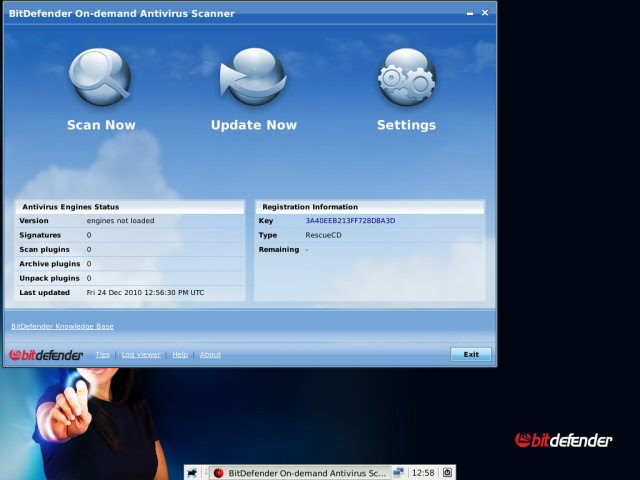
Task: Click the bitdefender logo on desktop wallpaper
Action: [563, 440]
